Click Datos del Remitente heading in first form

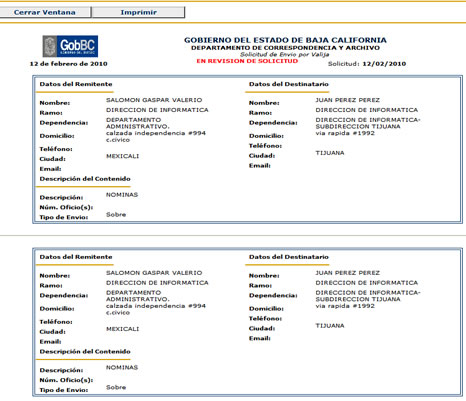tap(76, 84)
